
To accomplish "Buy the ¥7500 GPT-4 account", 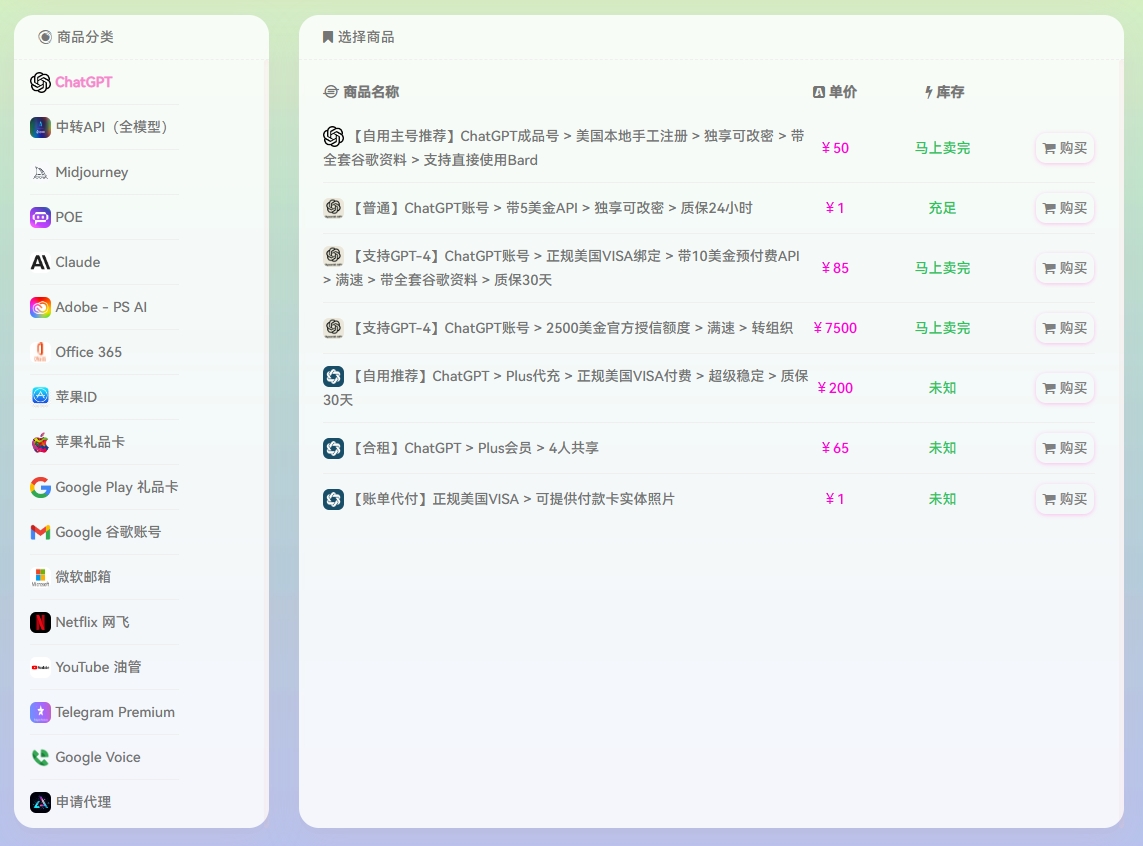I will (1064, 329).
